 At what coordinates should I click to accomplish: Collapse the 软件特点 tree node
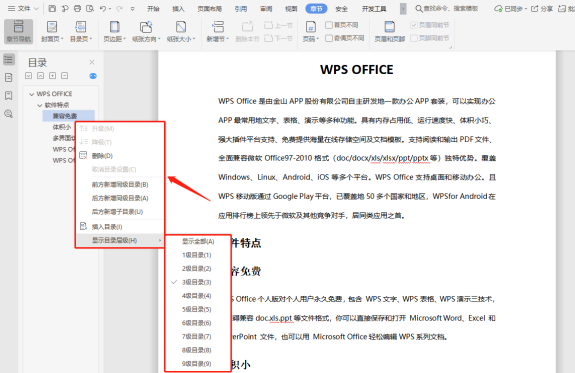[40, 105]
